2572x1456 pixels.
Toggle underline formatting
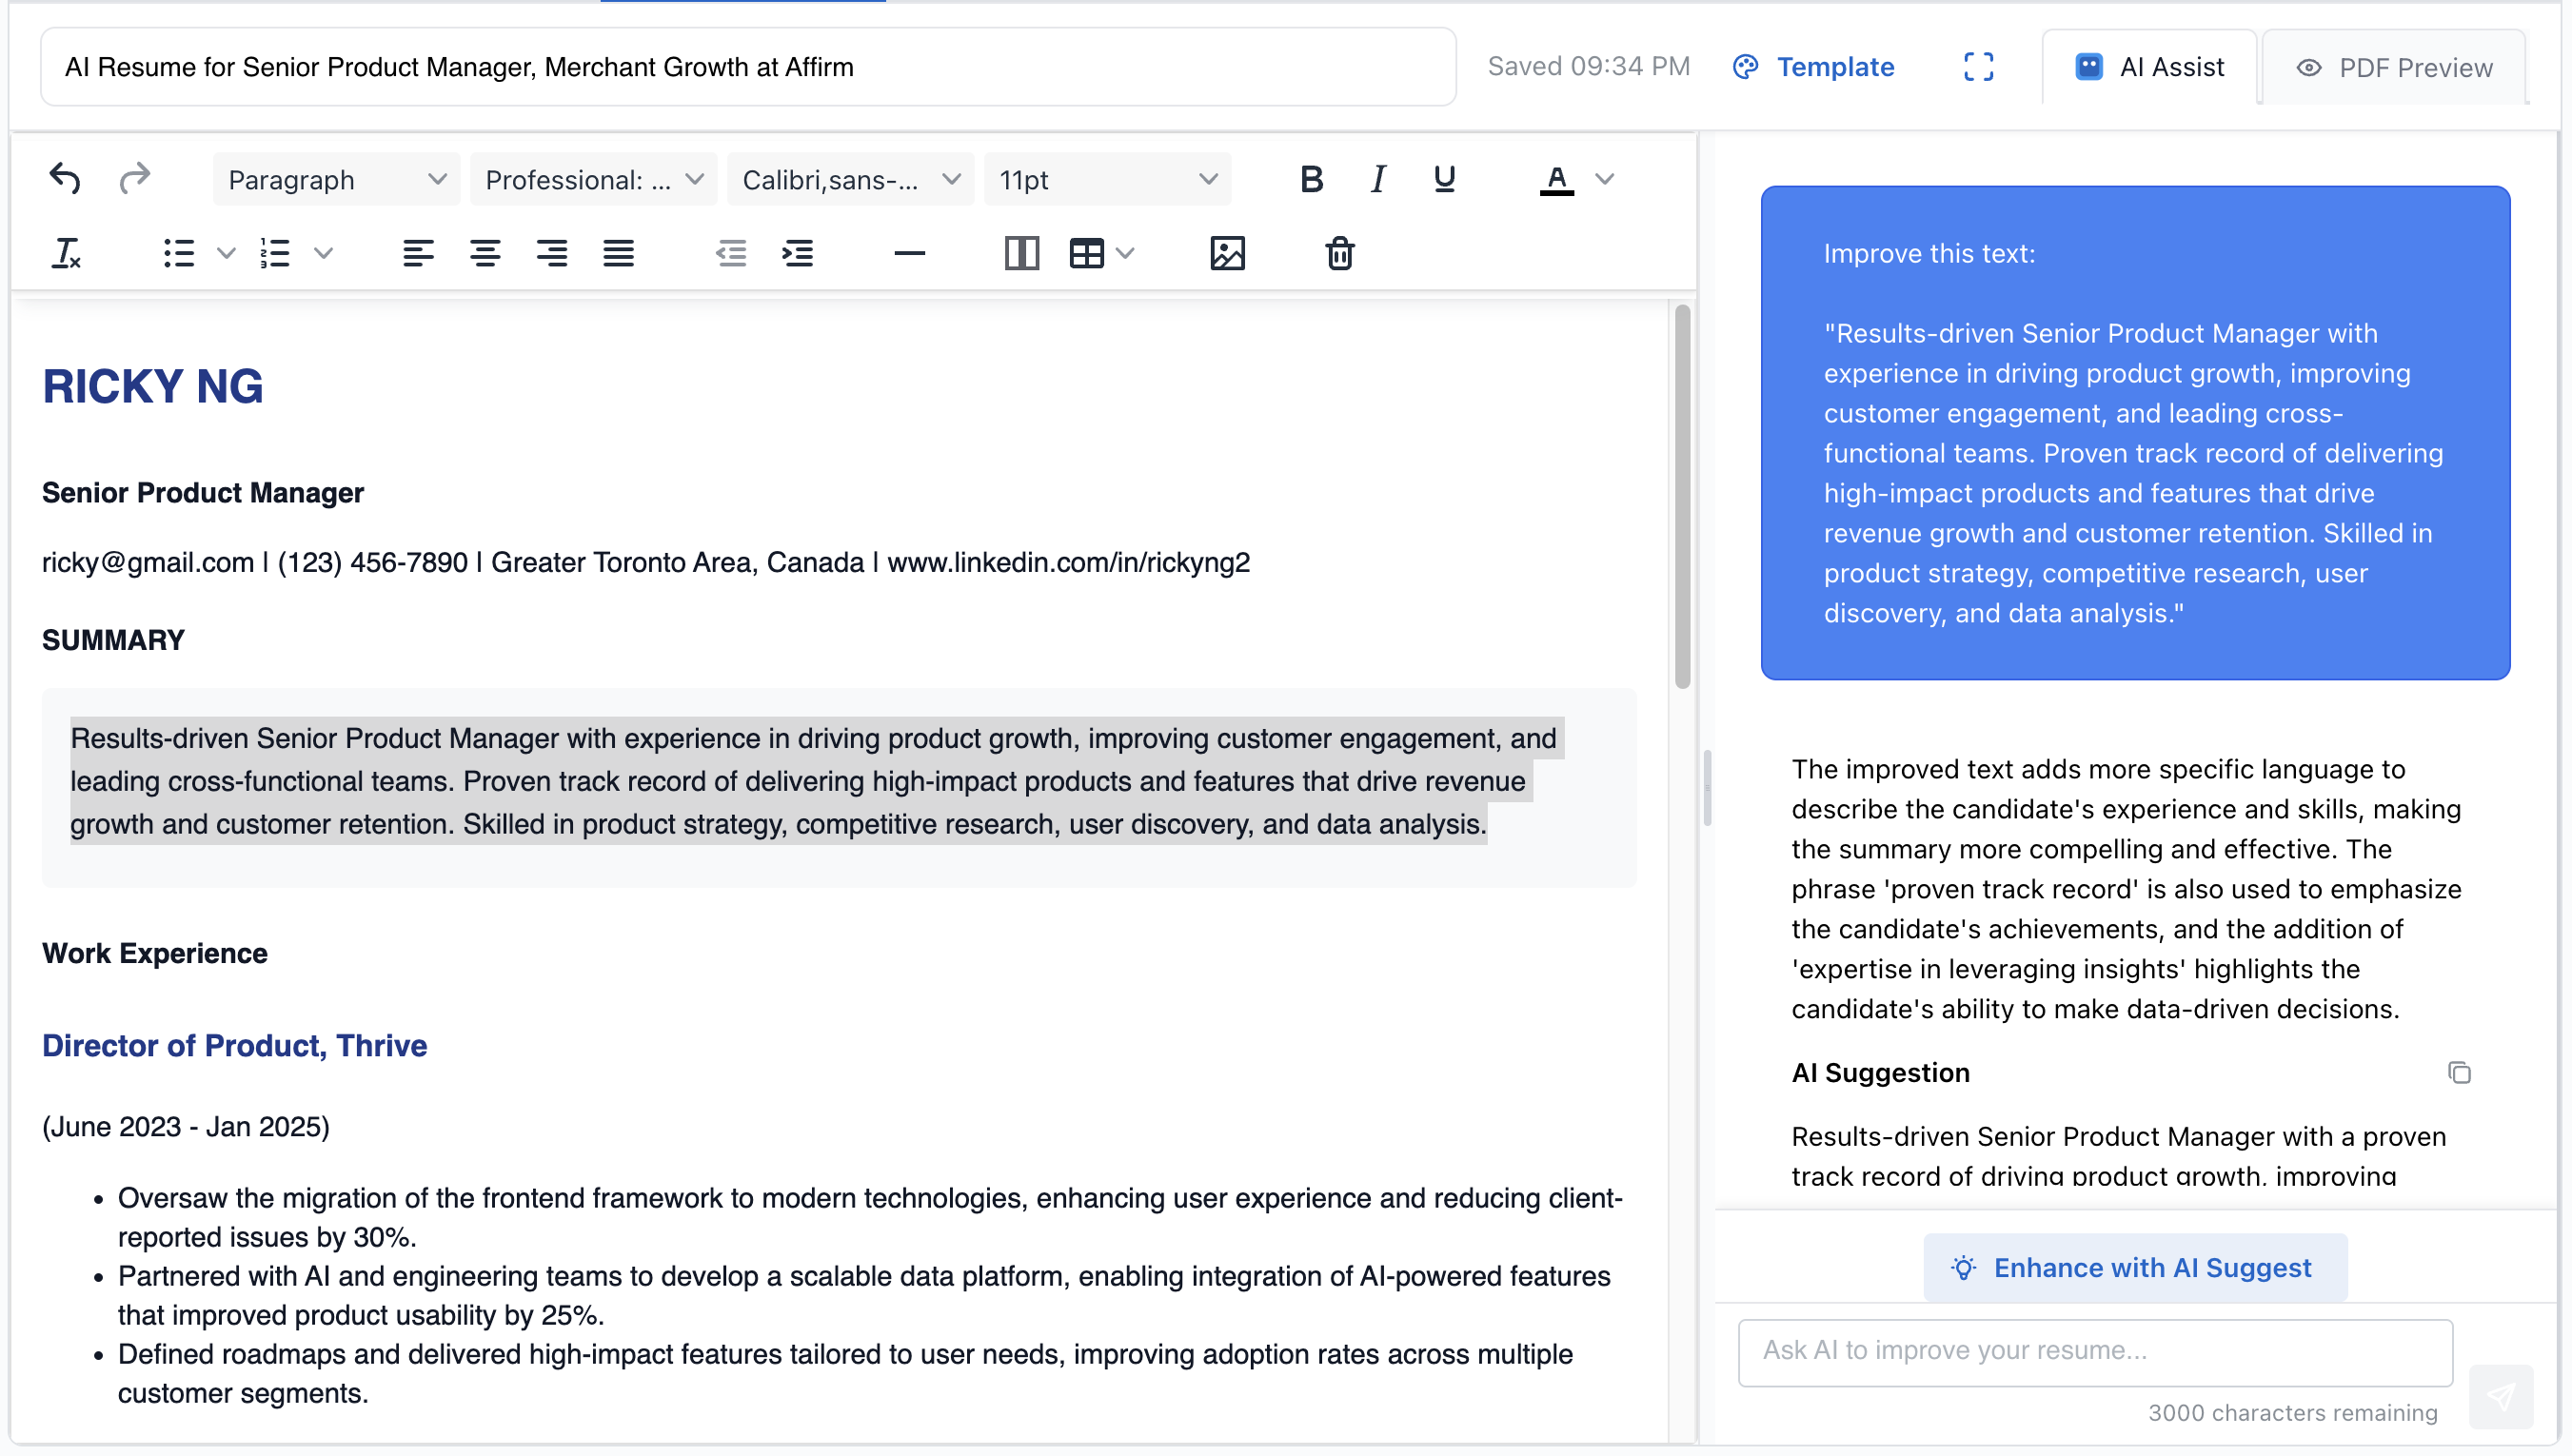[1443, 180]
